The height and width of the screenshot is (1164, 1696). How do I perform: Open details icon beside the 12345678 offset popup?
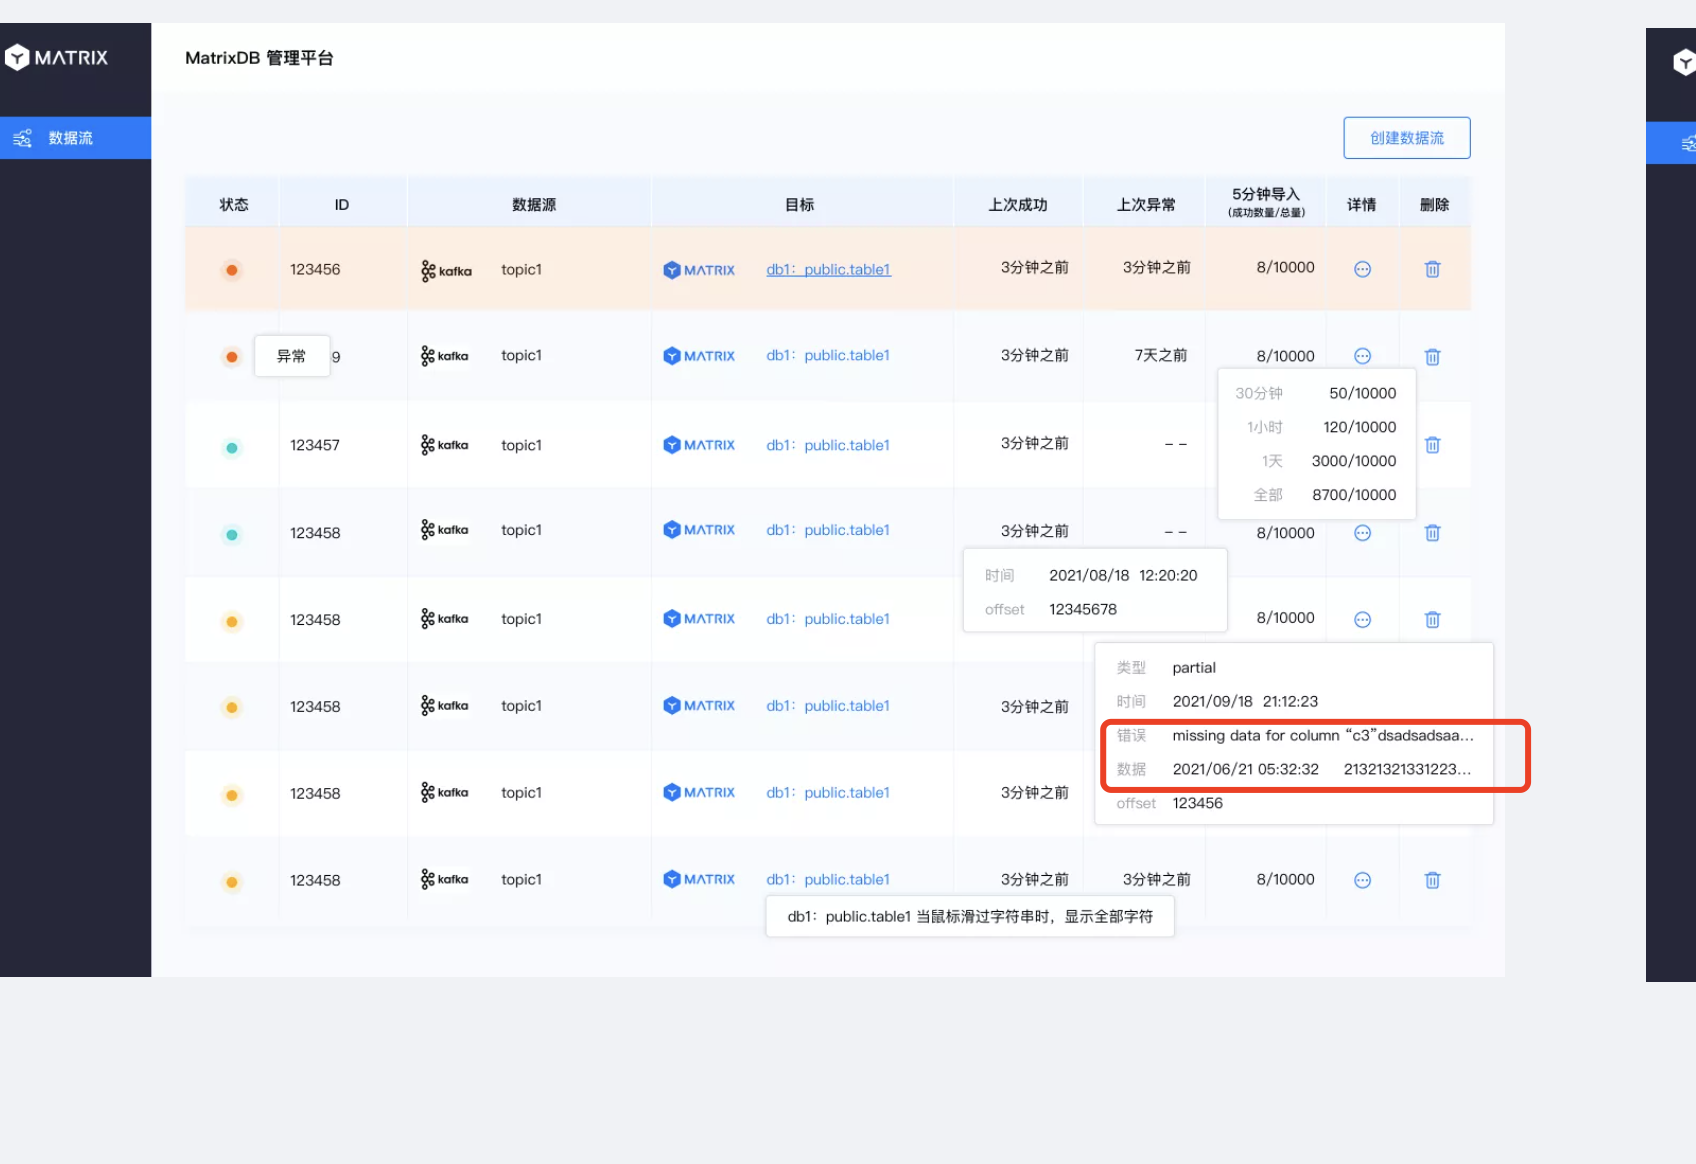point(1362,620)
